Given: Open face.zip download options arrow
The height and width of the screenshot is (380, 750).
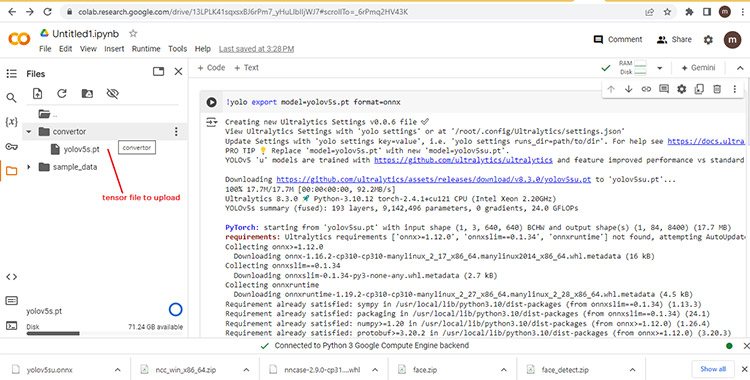Looking at the screenshot, I should pyautogui.click(x=504, y=370).
